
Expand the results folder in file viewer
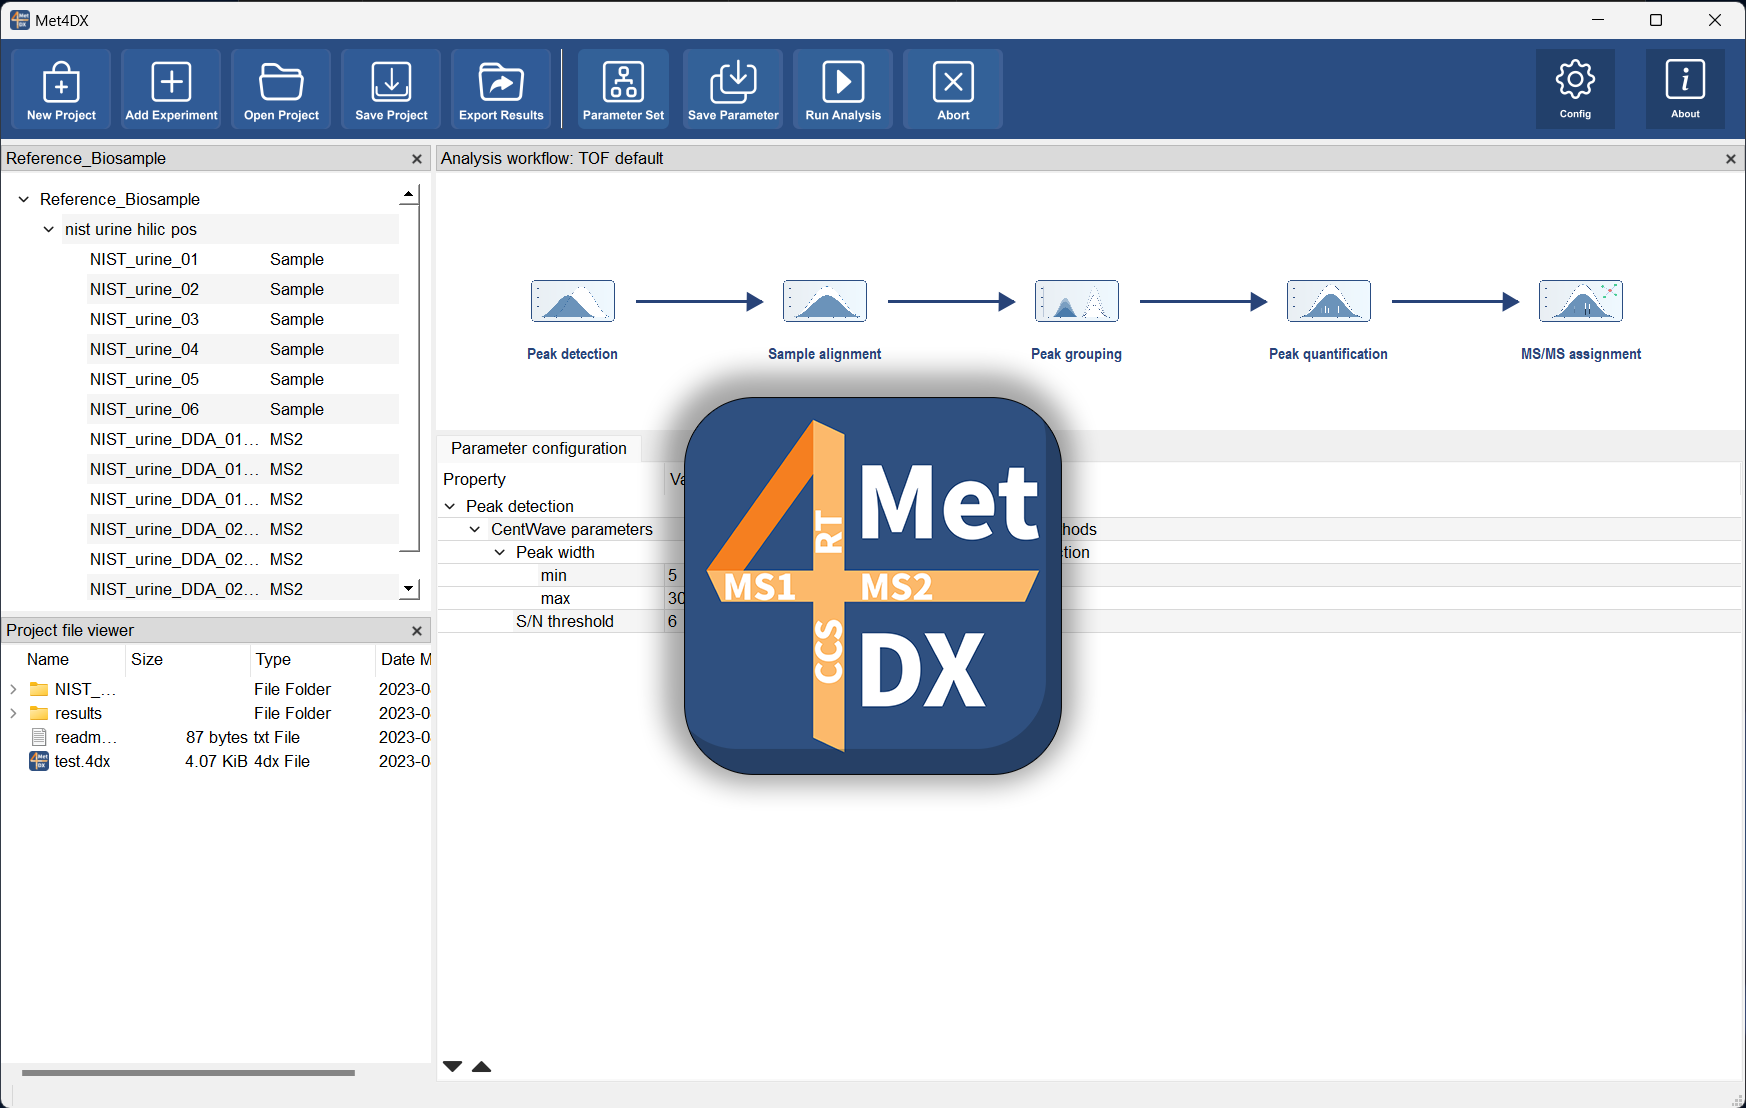pyautogui.click(x=13, y=713)
